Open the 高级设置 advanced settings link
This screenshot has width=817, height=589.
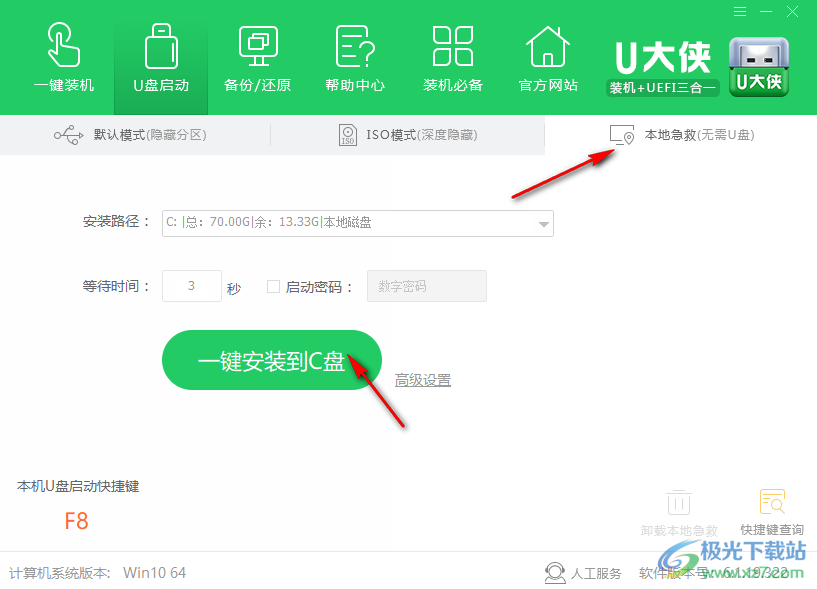point(423,380)
